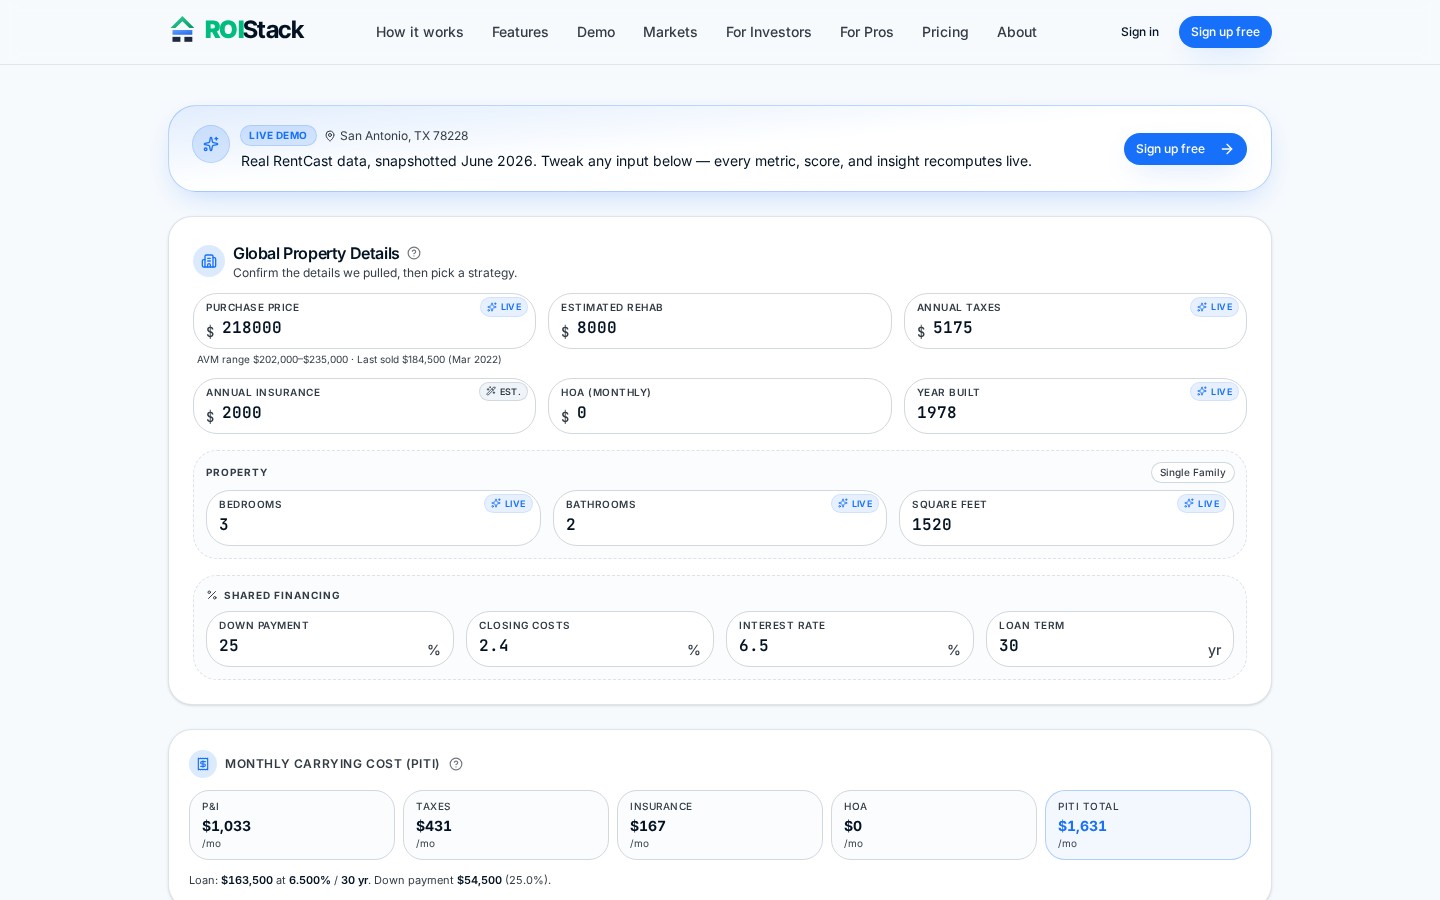This screenshot has height=900, width=1440.
Task: Click the P&I $1,033 card
Action: [x=292, y=825]
